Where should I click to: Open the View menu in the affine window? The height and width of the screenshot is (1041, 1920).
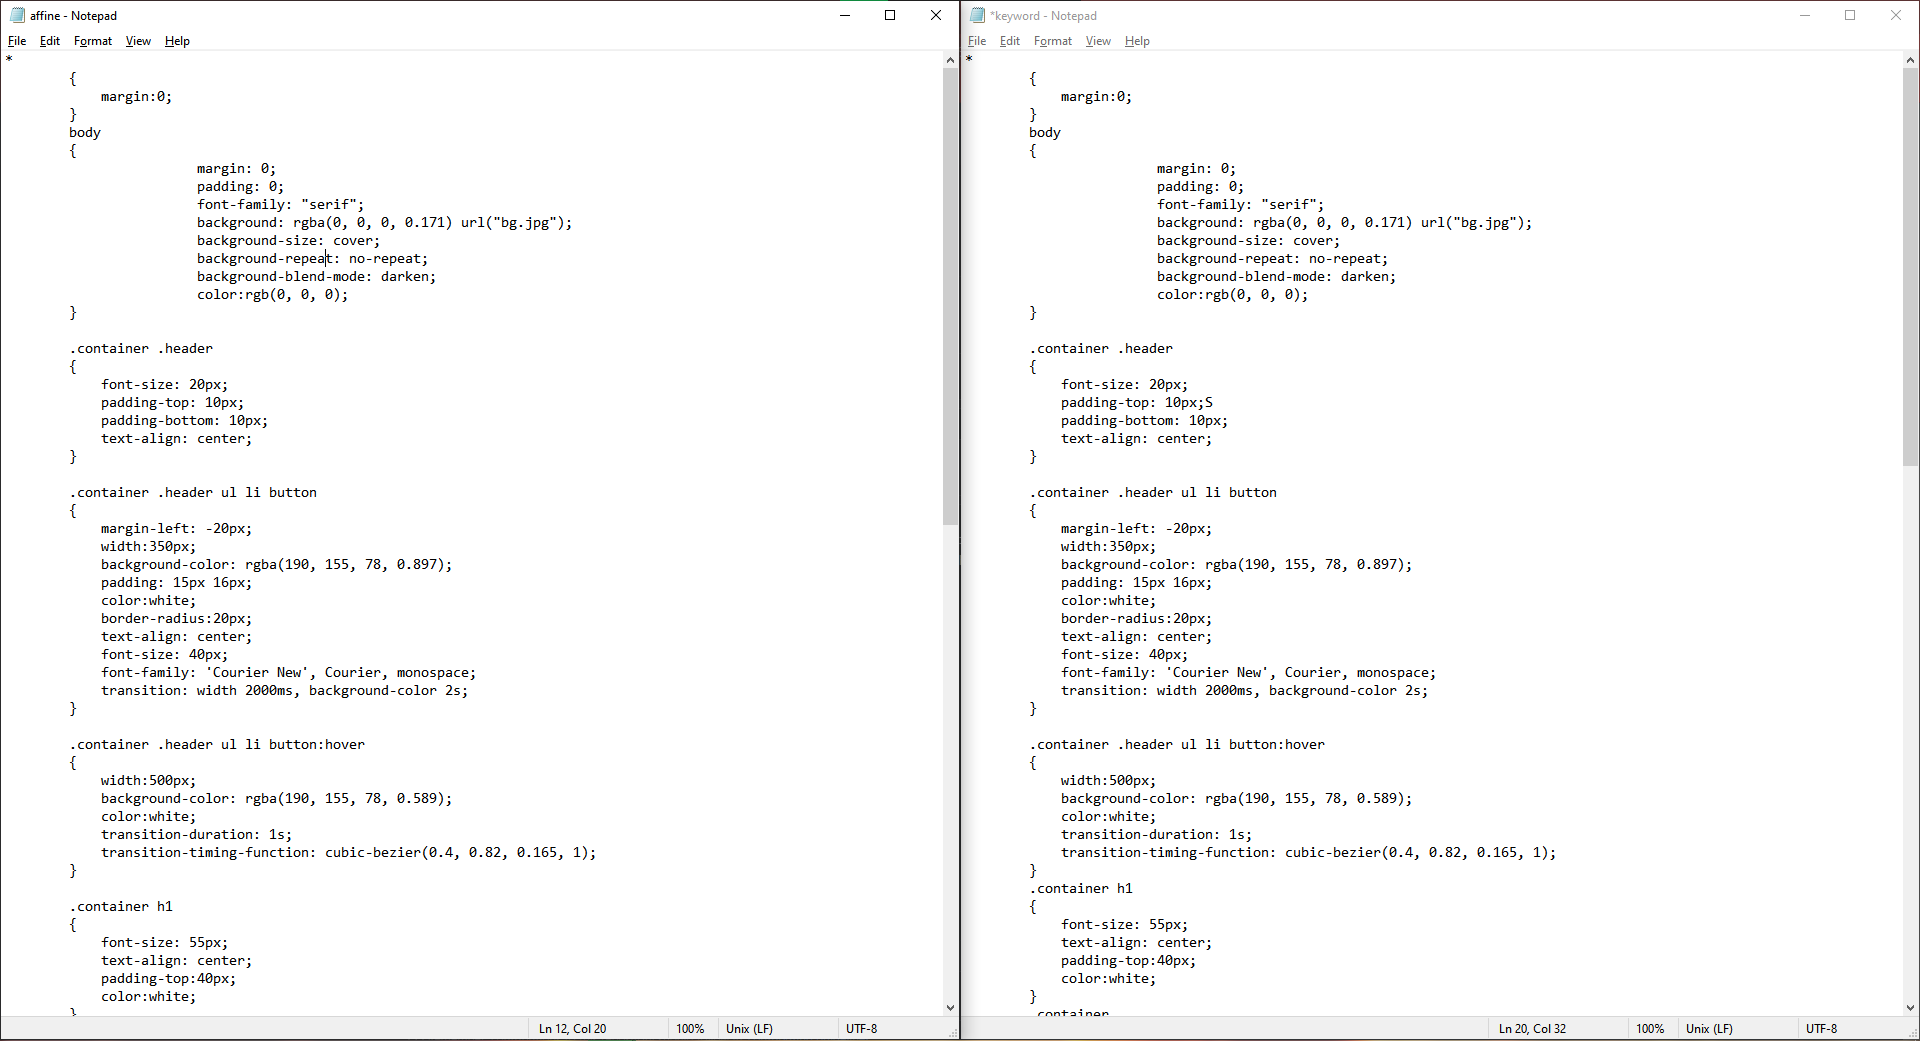pos(138,41)
